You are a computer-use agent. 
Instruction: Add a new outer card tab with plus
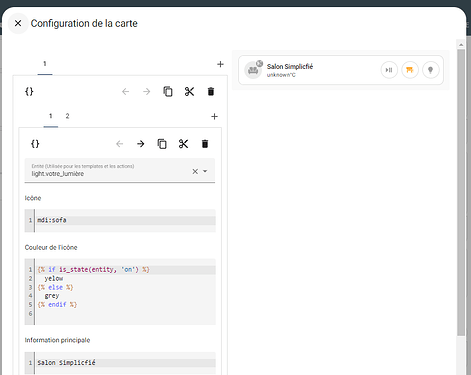pos(220,64)
